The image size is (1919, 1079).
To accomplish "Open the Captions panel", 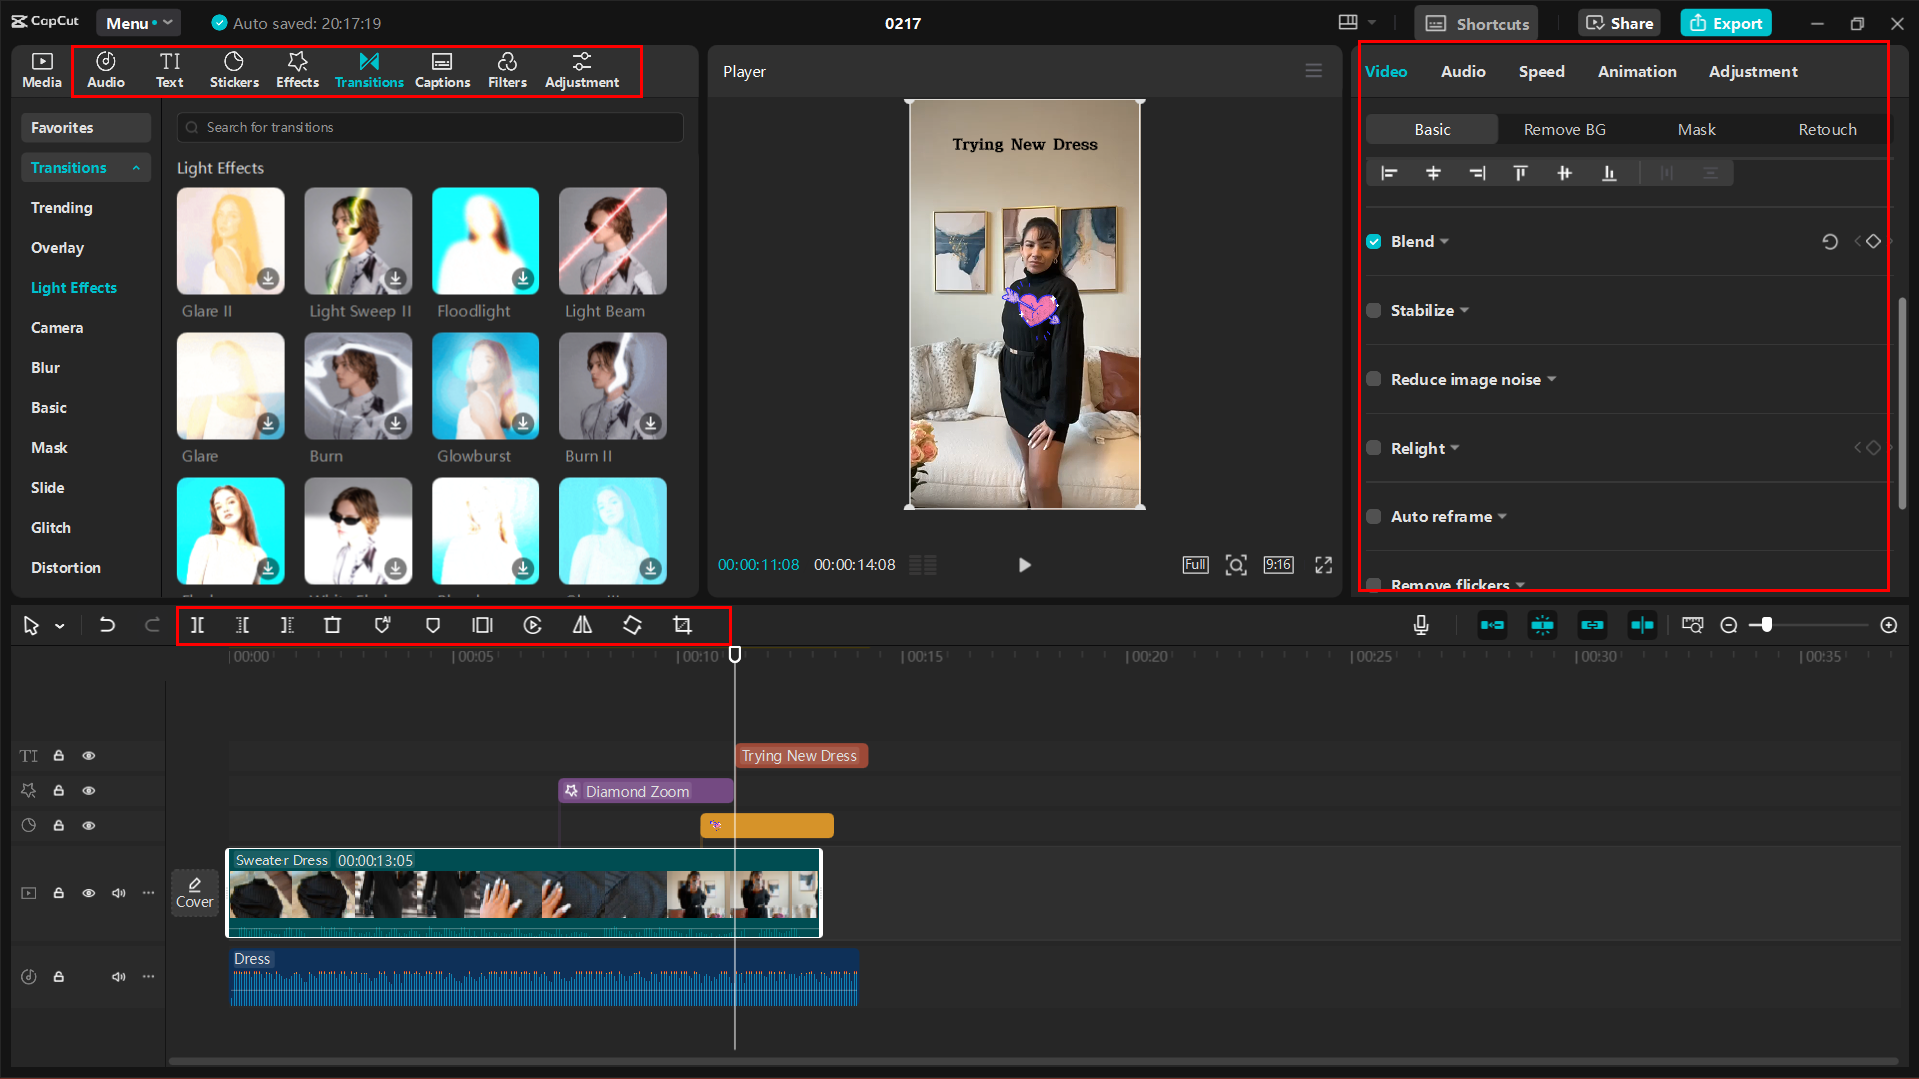I will 442,70.
